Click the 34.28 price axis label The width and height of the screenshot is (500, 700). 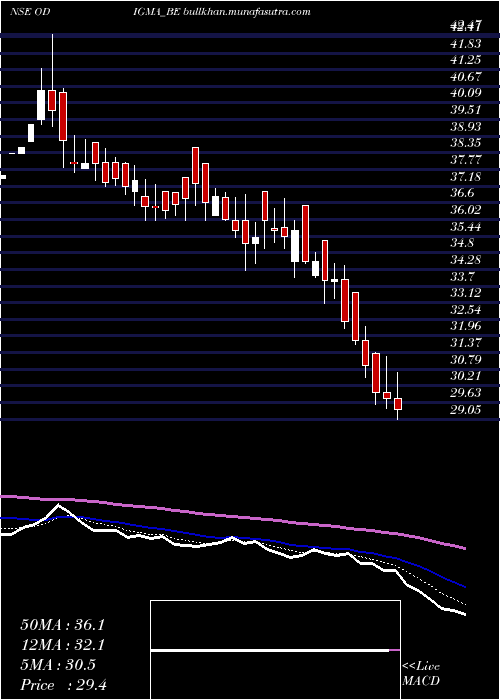pos(465,260)
